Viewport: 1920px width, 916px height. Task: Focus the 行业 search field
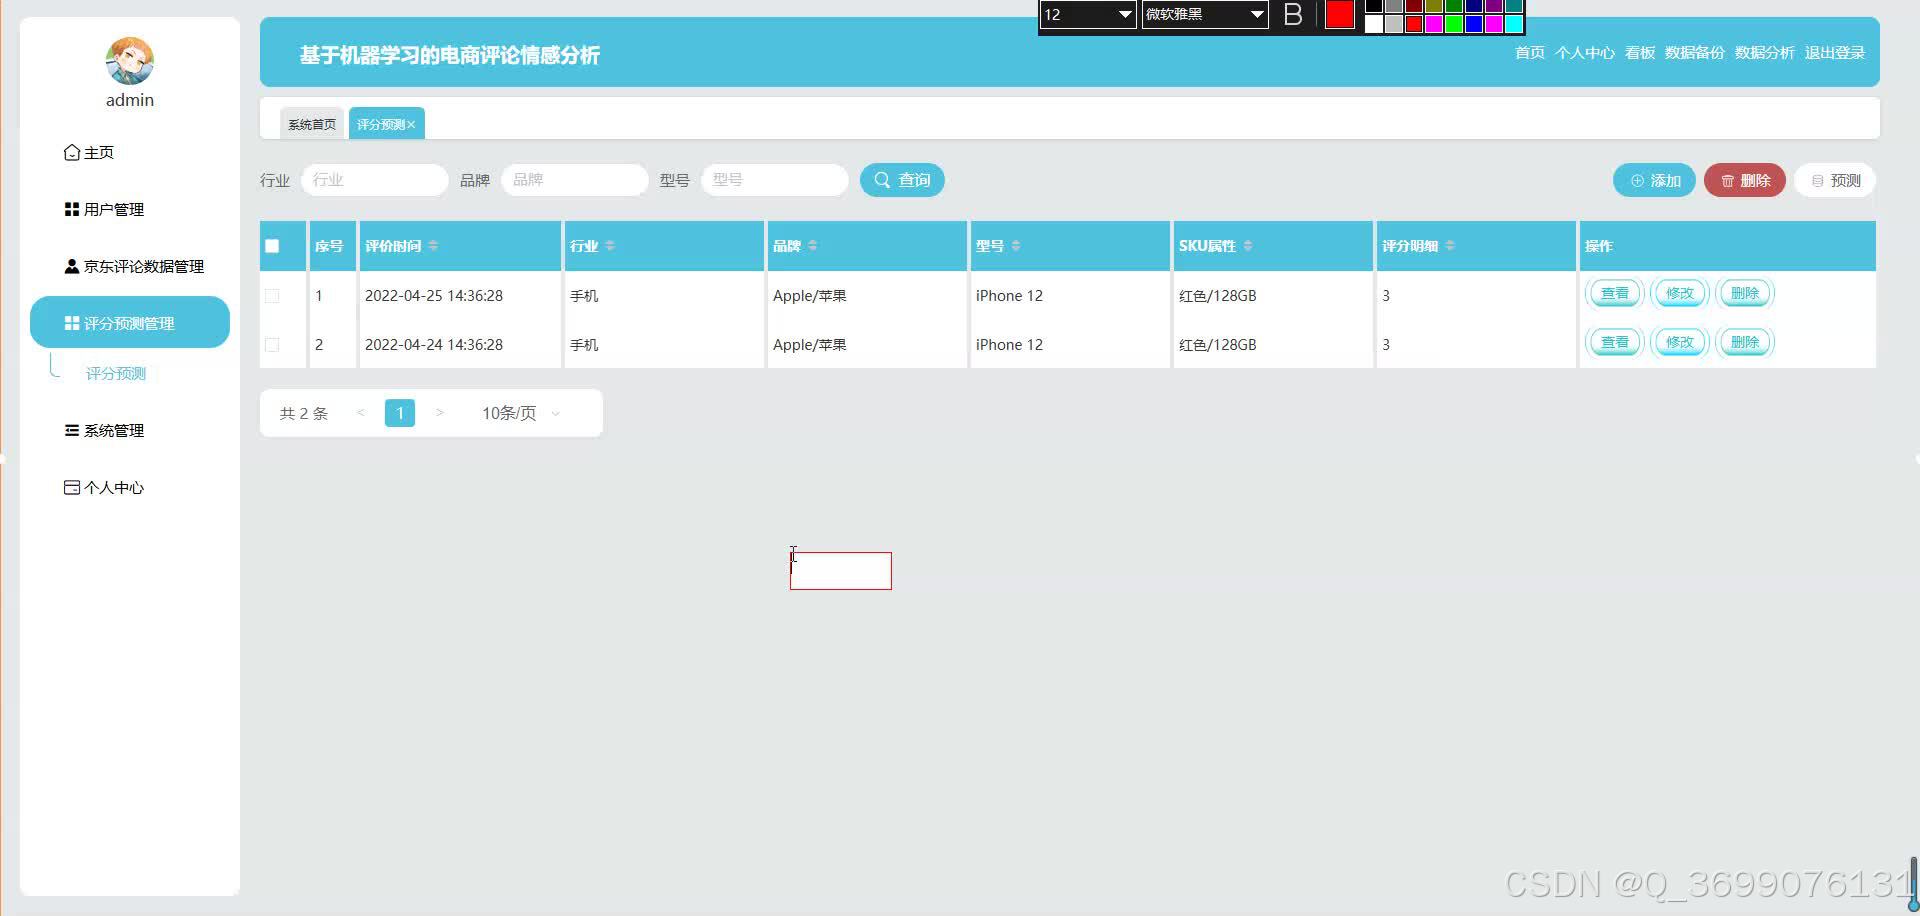(374, 180)
